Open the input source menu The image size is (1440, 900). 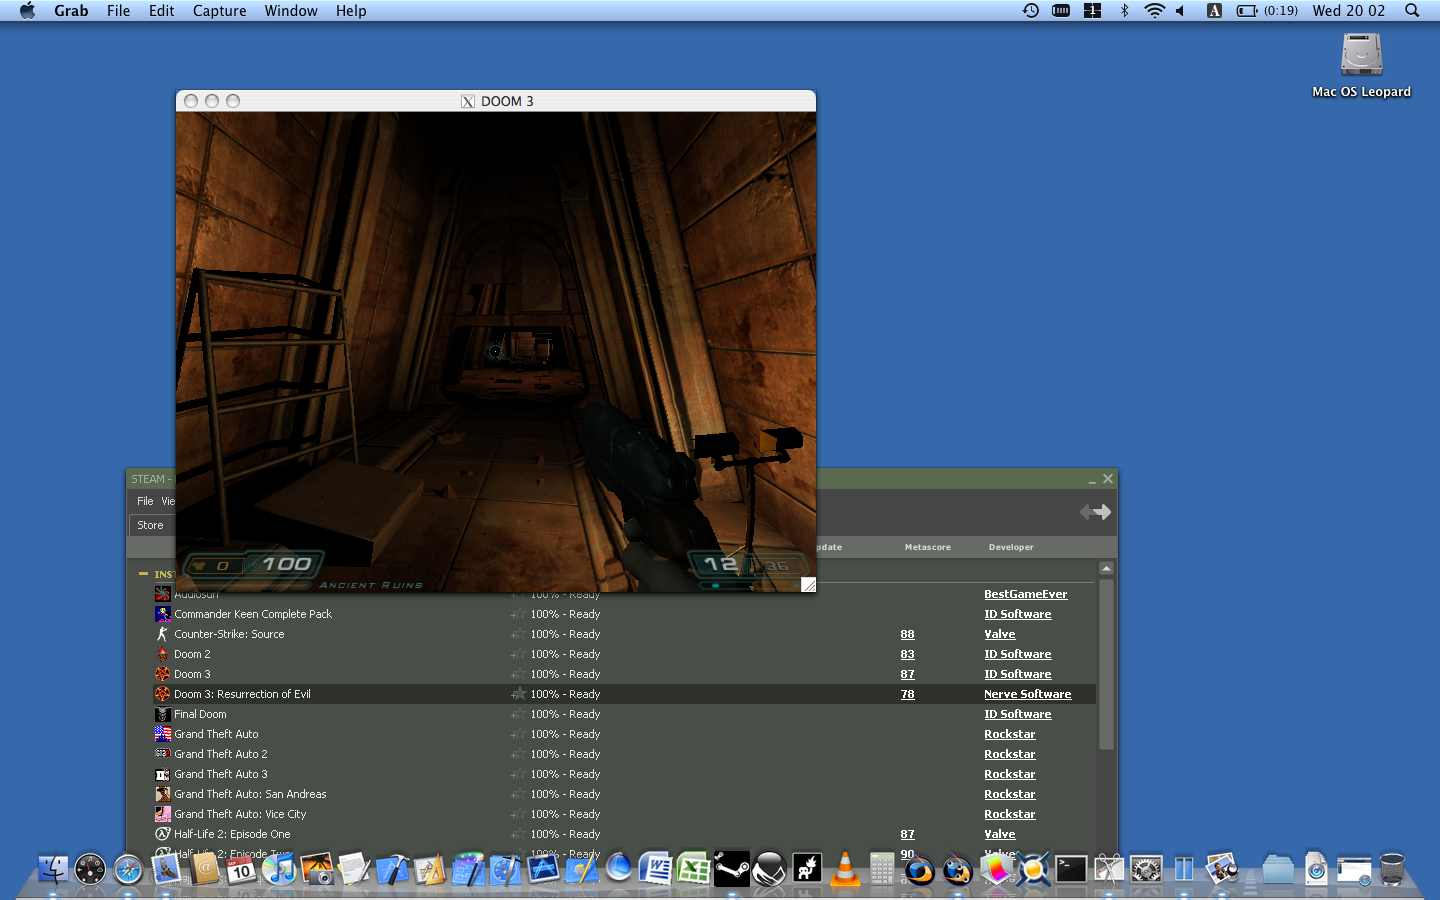point(1214,10)
